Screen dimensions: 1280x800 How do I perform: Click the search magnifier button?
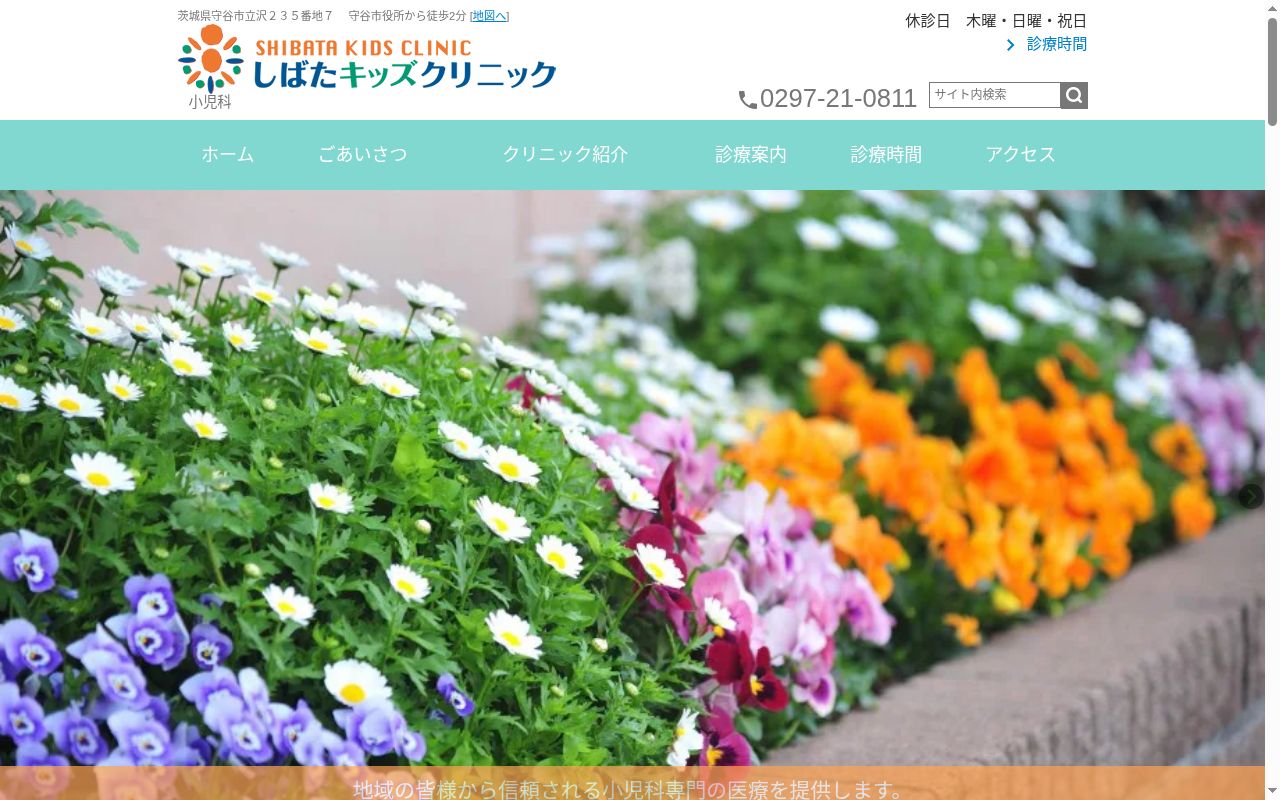click(x=1074, y=95)
